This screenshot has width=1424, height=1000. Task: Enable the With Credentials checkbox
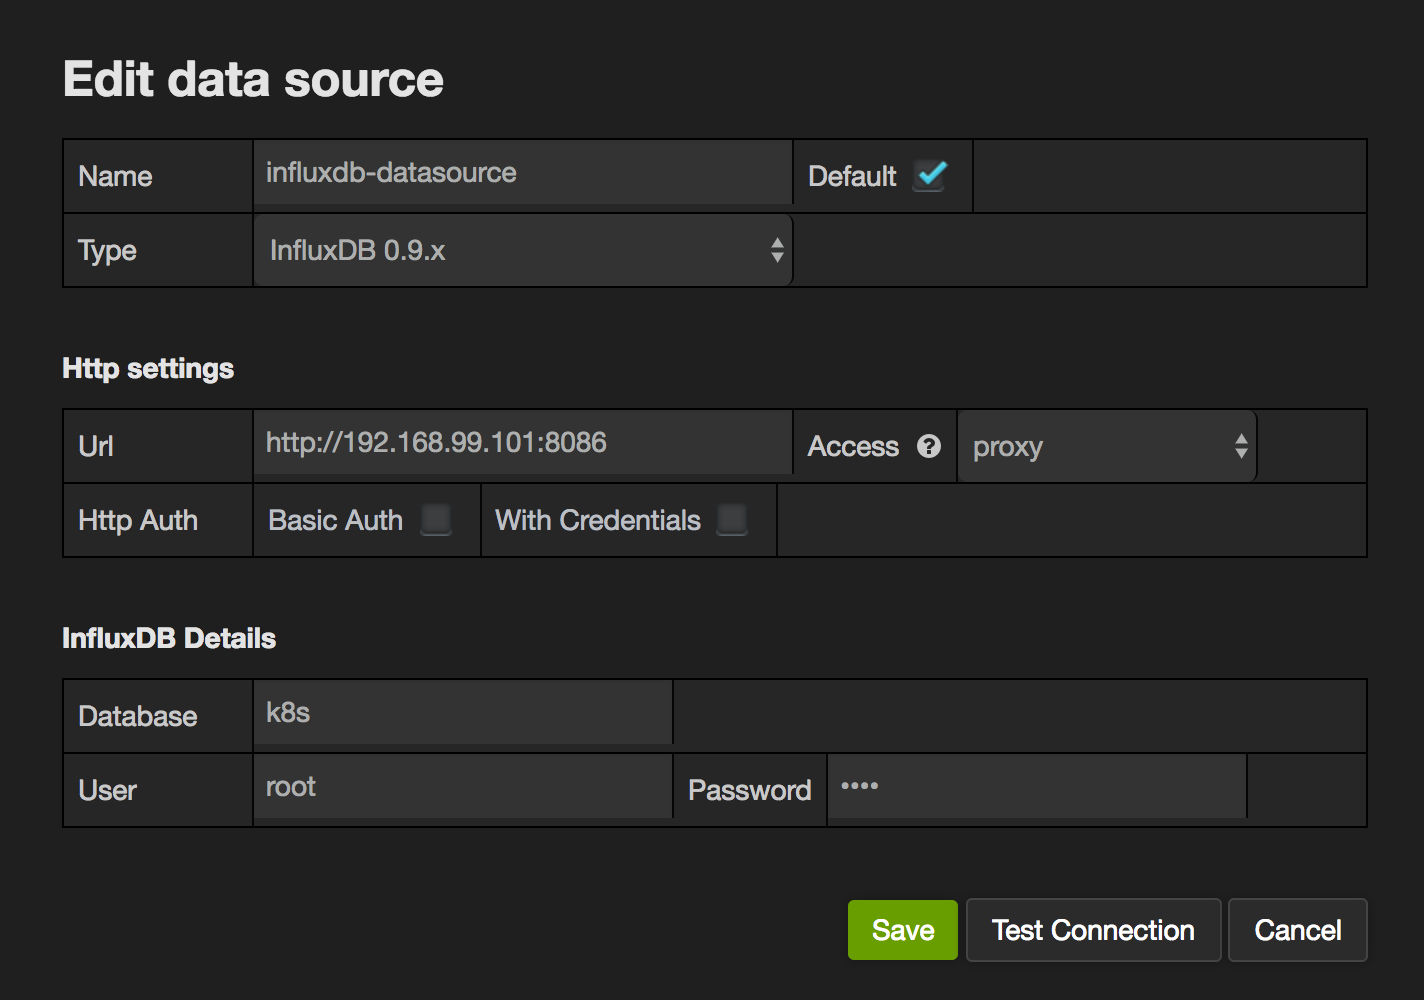pyautogui.click(x=733, y=519)
